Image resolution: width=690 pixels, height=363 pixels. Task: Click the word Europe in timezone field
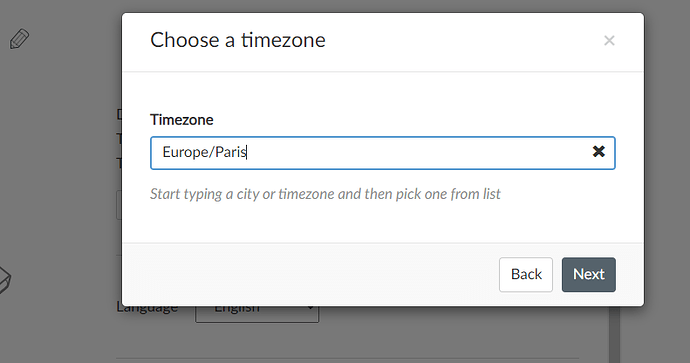(x=185, y=152)
